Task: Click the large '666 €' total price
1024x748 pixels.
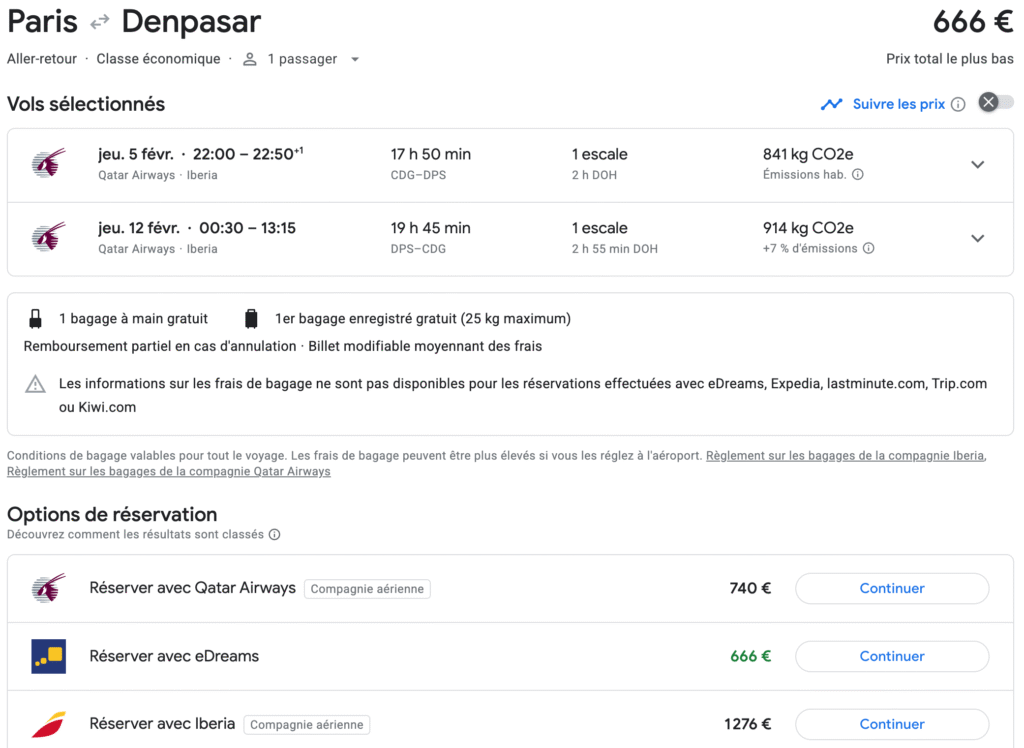Action: (973, 22)
